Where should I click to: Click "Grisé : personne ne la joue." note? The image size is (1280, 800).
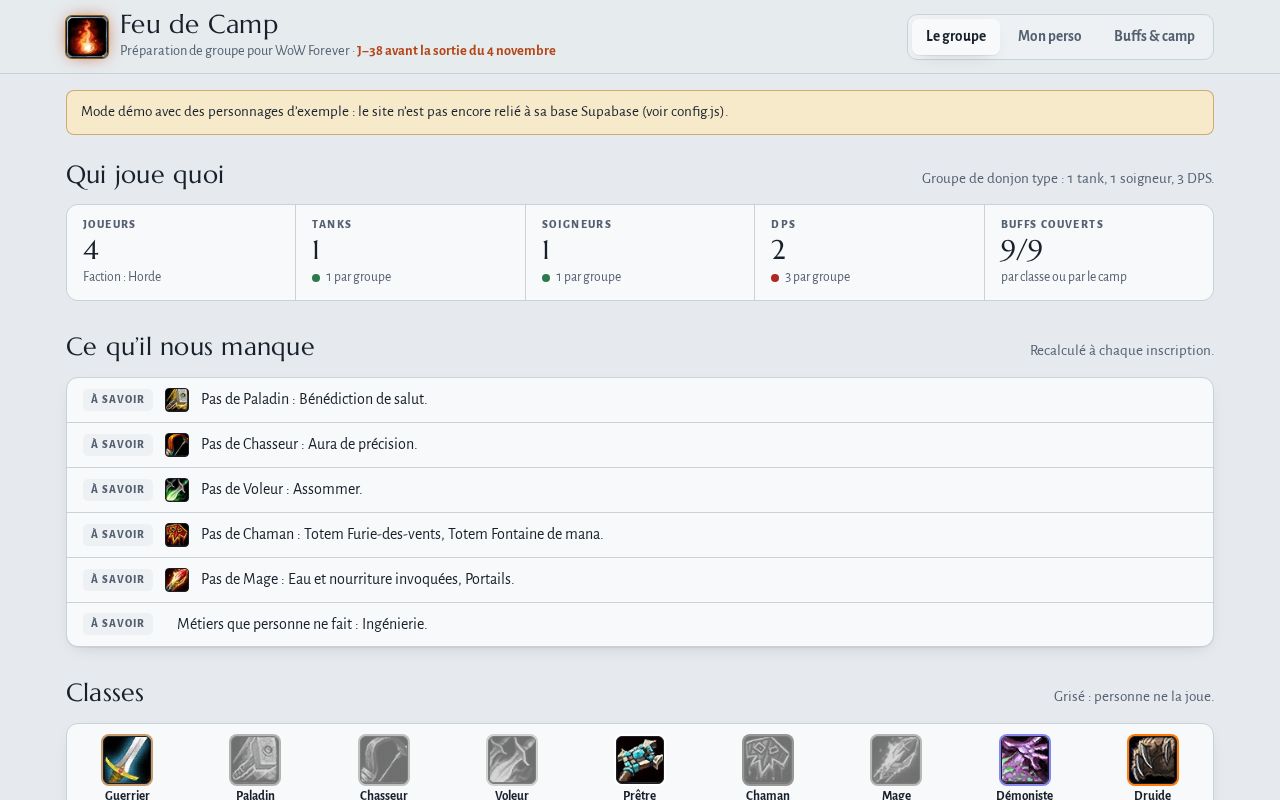[x=1134, y=697]
